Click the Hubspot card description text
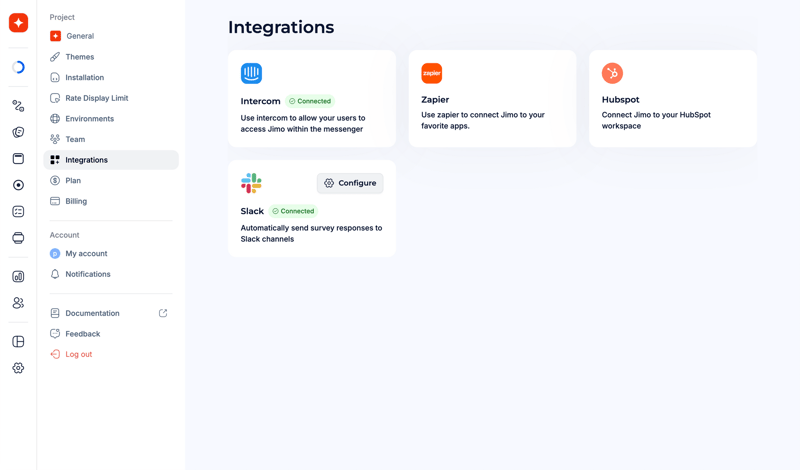Screen dimensions: 800x470 click(656, 120)
